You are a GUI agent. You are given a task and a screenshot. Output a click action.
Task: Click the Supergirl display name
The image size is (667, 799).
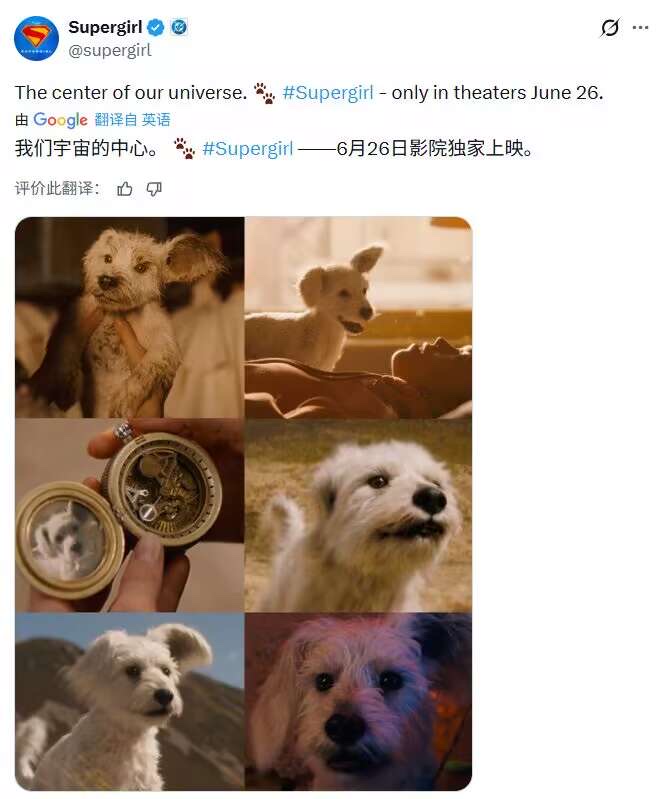(x=105, y=27)
